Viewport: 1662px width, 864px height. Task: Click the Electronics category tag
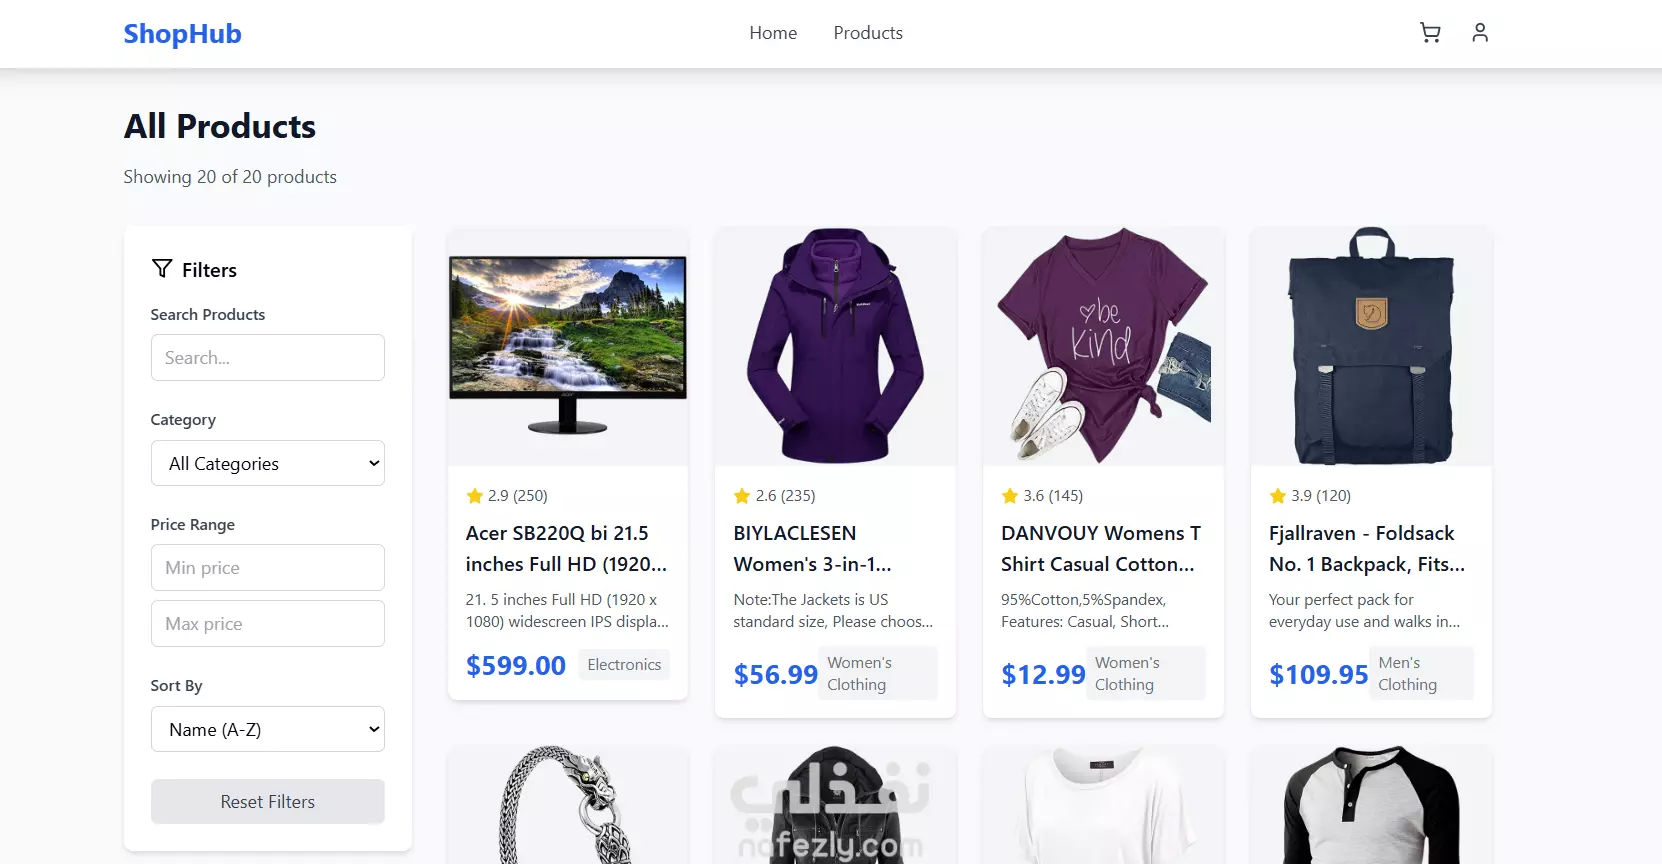point(624,664)
